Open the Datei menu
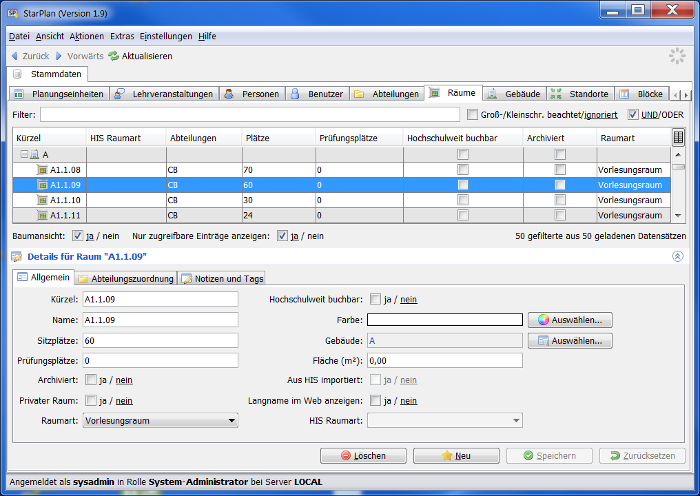The width and height of the screenshot is (700, 496). 19,36
